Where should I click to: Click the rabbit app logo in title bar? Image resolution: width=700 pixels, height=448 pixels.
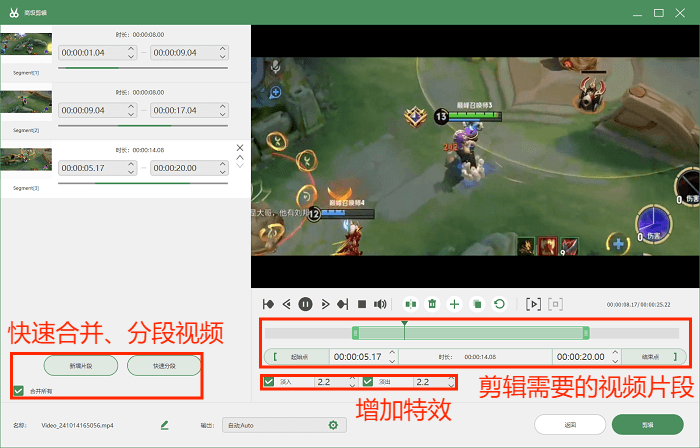pyautogui.click(x=14, y=12)
